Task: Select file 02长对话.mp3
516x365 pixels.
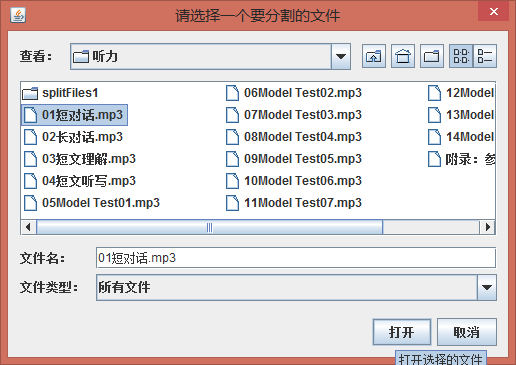Action: [73, 137]
